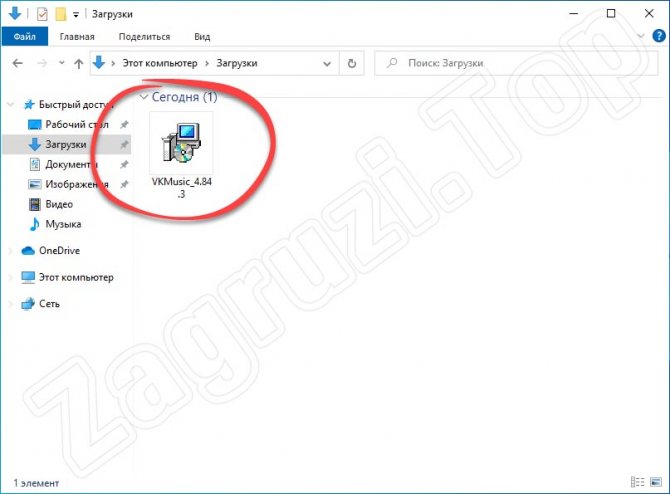Go forward with the right arrow button
This screenshot has width=670, height=494.
(x=42, y=63)
